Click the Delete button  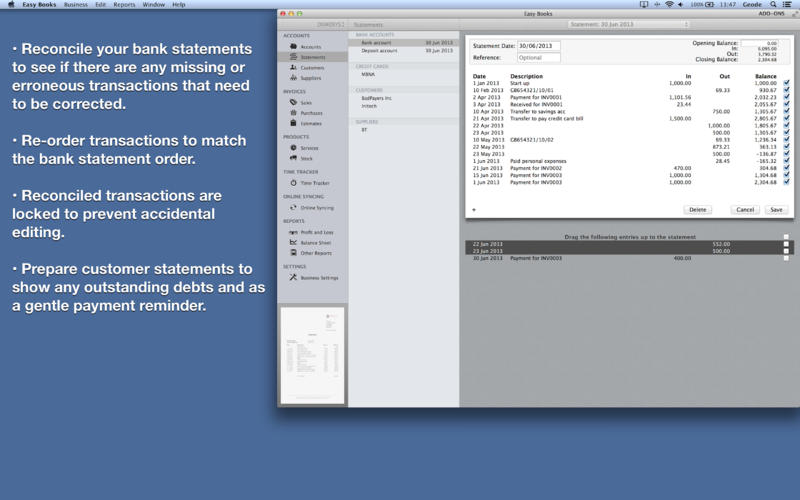(697, 210)
